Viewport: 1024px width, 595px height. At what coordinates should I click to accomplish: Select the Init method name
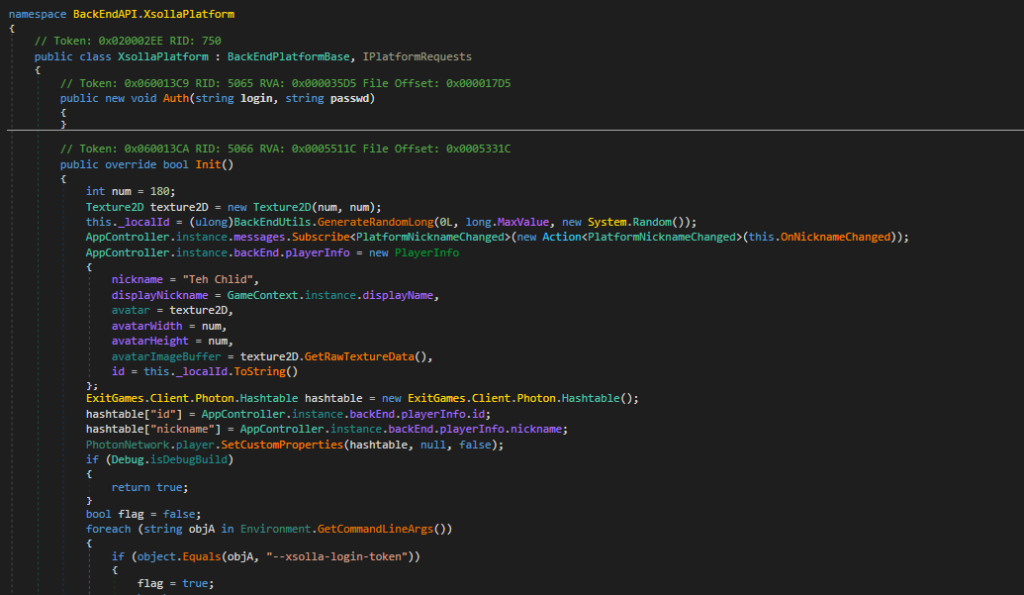click(x=208, y=164)
